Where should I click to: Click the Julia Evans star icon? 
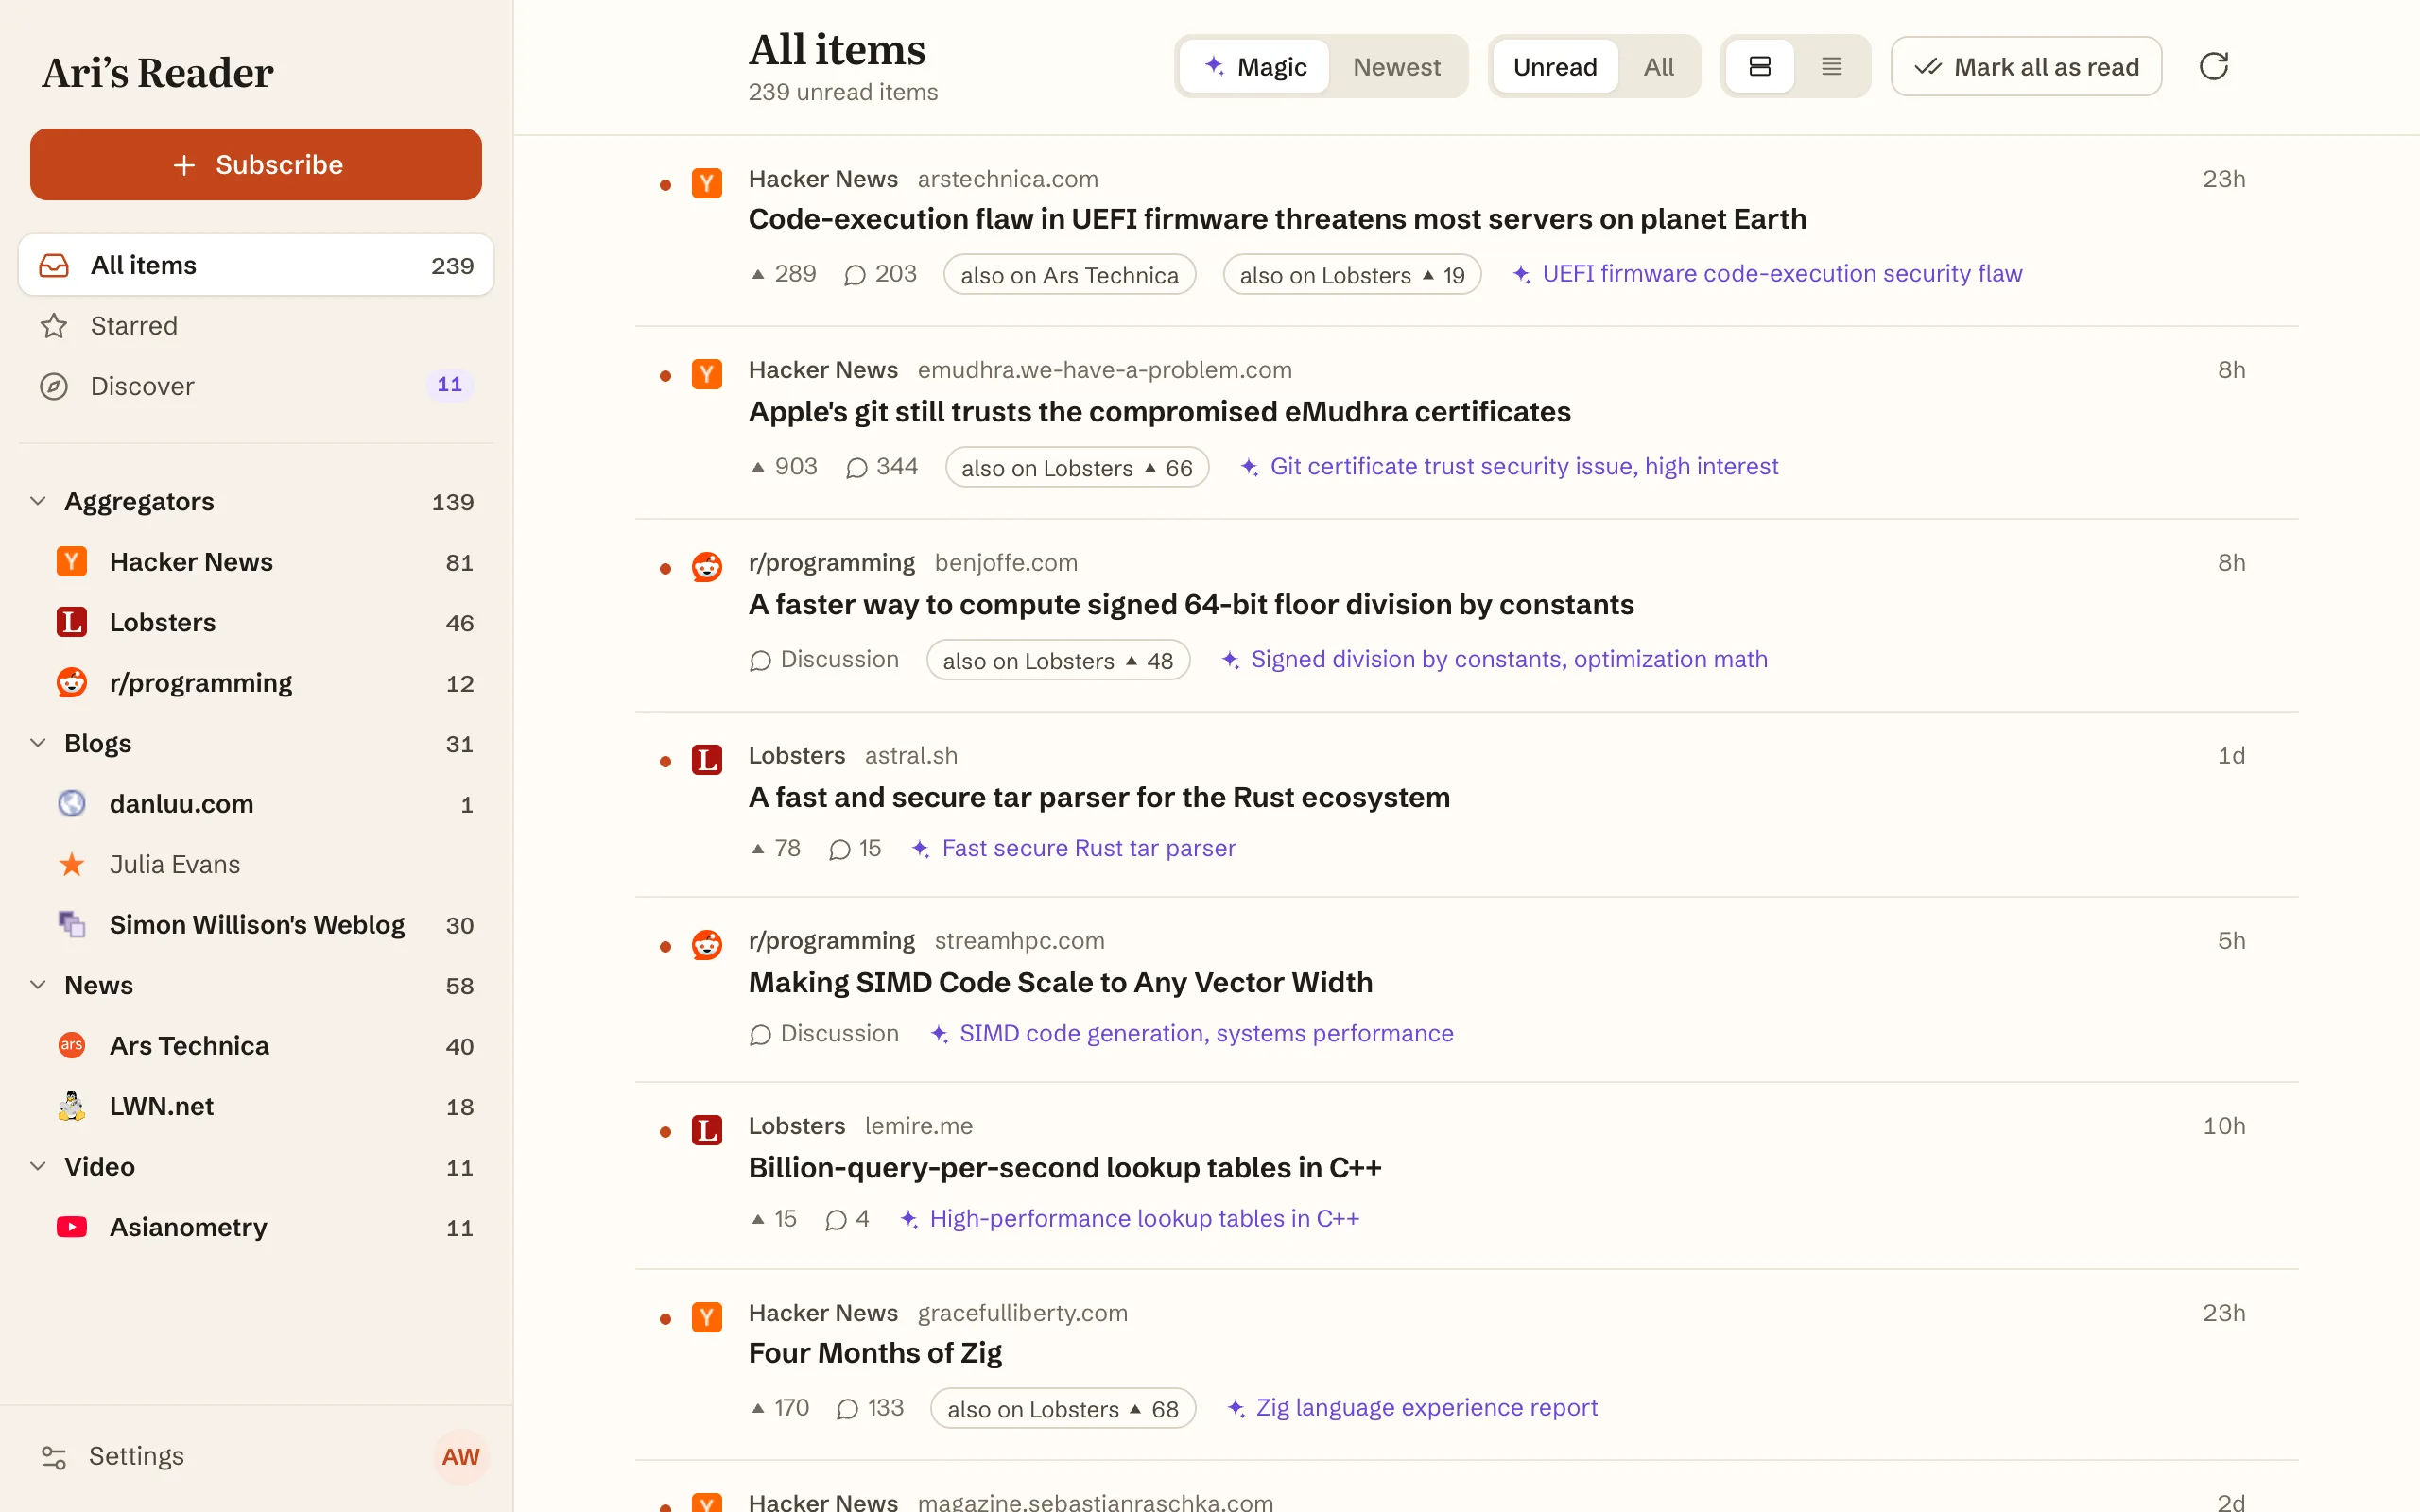(x=71, y=864)
